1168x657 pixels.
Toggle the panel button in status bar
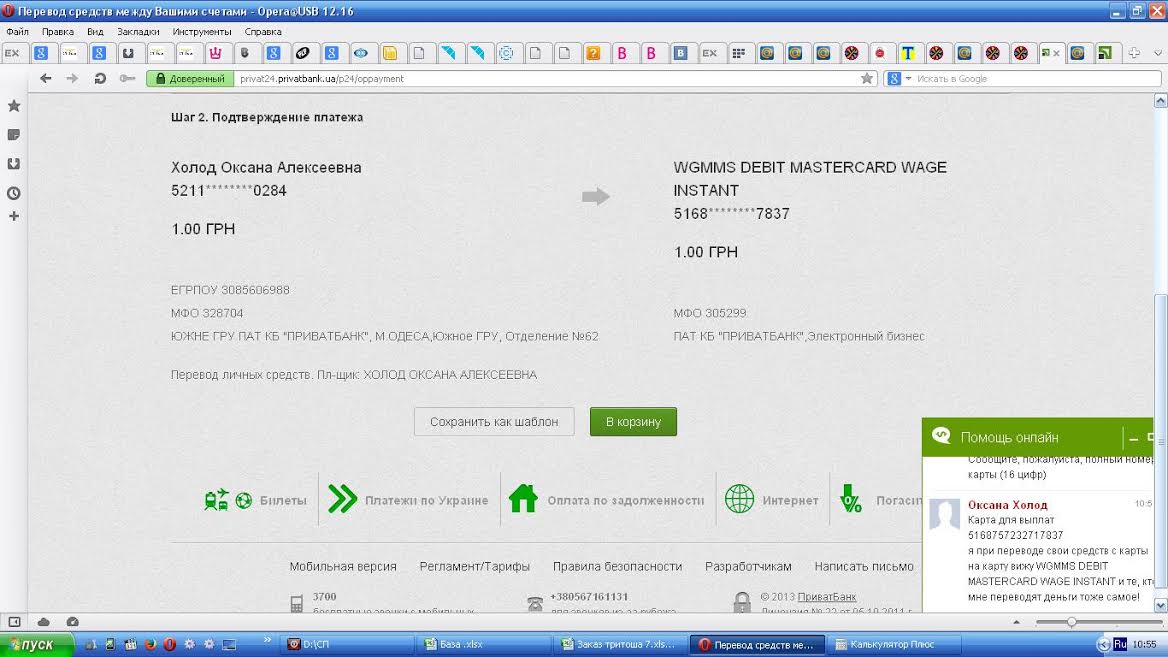14,621
